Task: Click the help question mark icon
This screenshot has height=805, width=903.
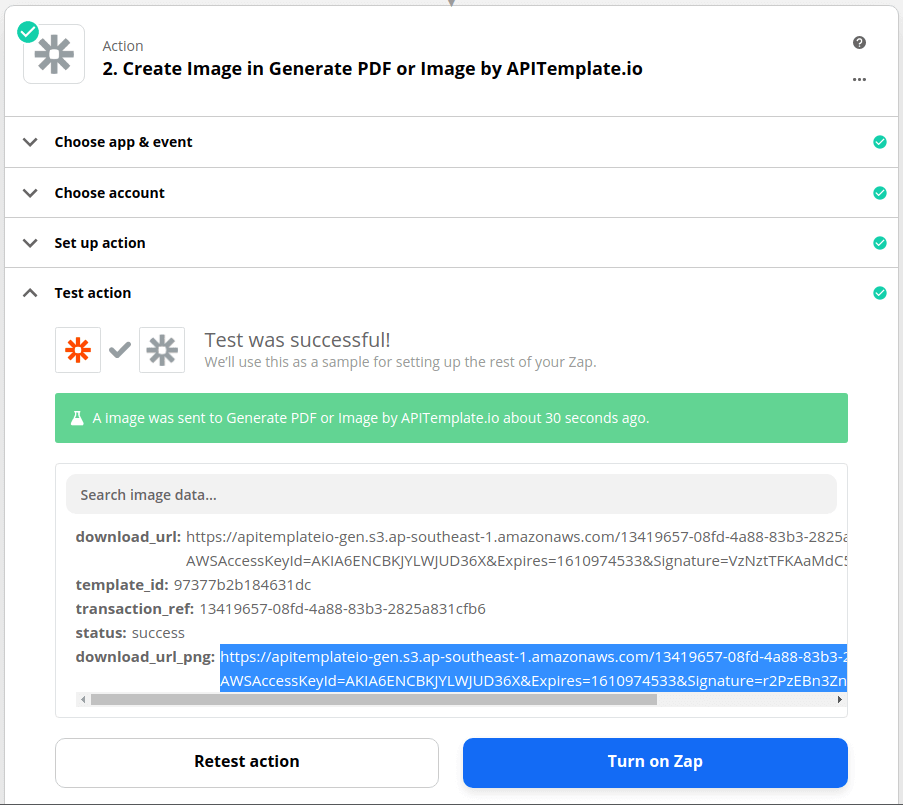Action: coord(859,43)
